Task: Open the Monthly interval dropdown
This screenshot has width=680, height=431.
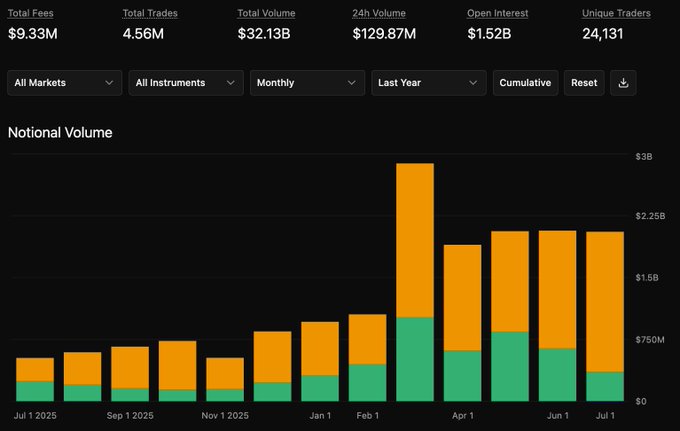Action: tap(307, 83)
